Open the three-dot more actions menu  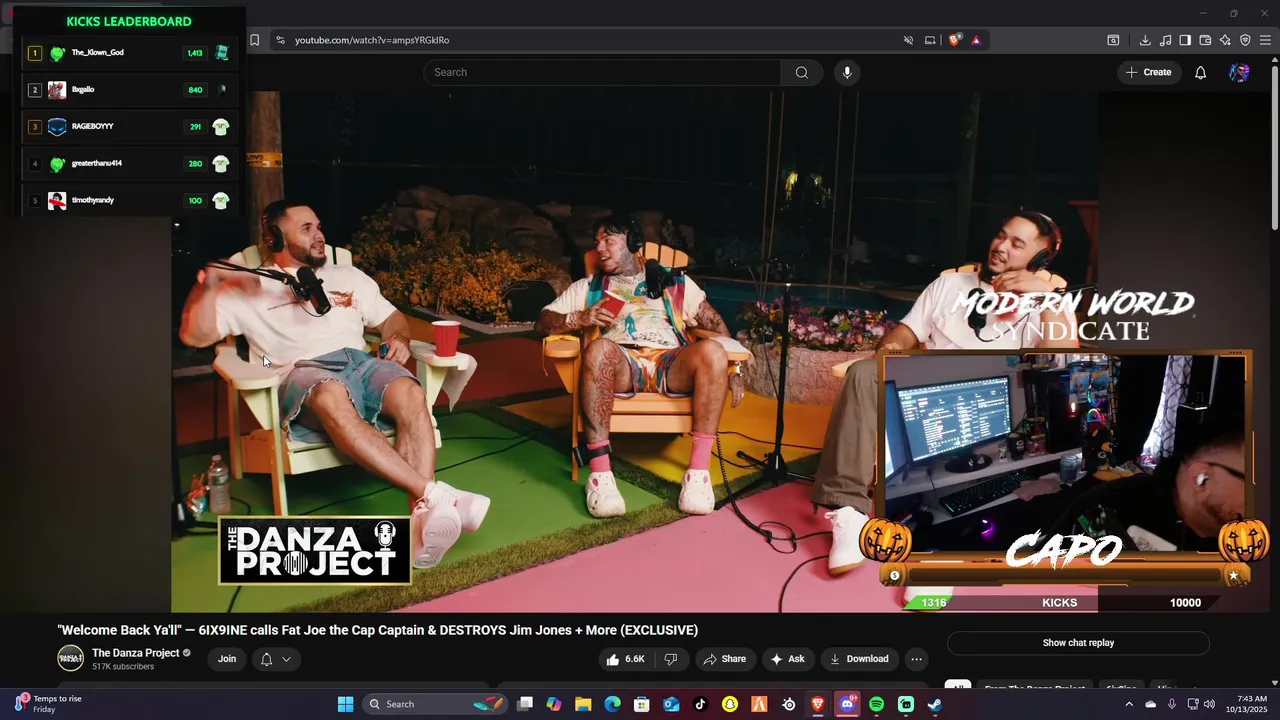coord(916,659)
